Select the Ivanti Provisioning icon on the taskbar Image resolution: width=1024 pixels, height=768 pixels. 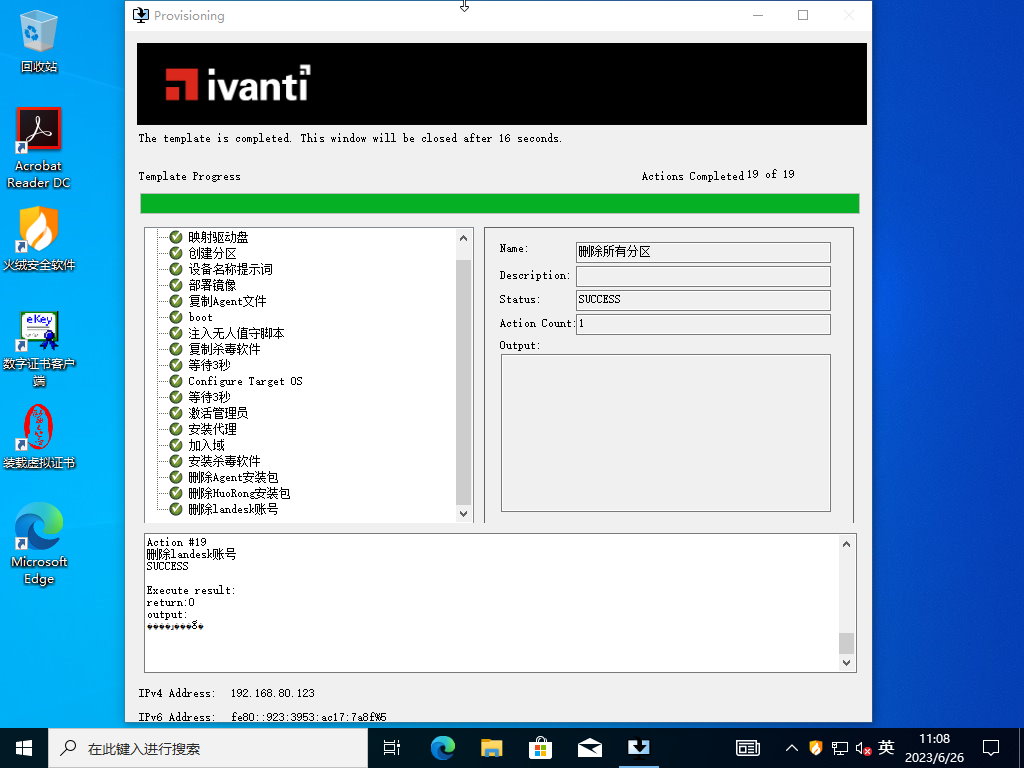(638, 747)
